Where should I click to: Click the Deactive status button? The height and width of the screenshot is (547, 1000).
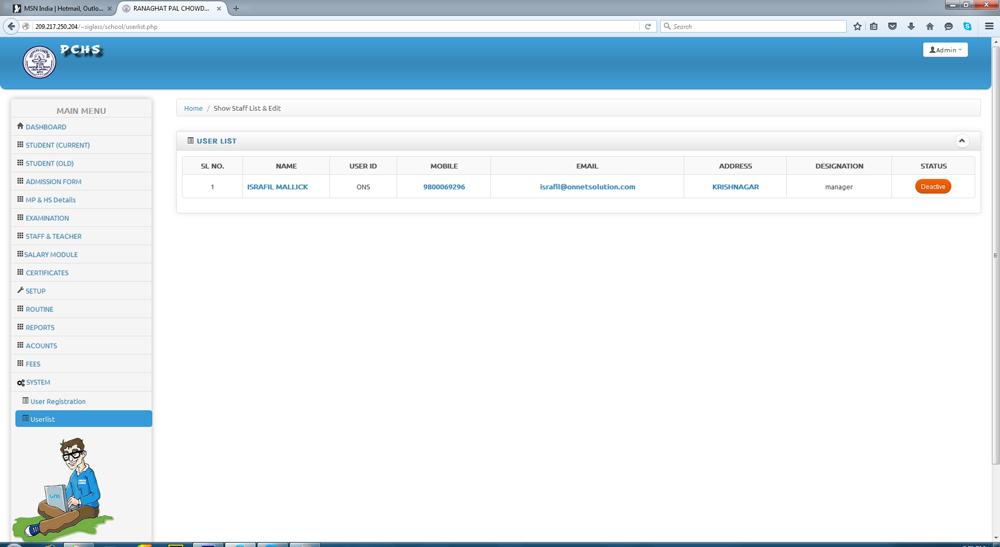tap(933, 187)
